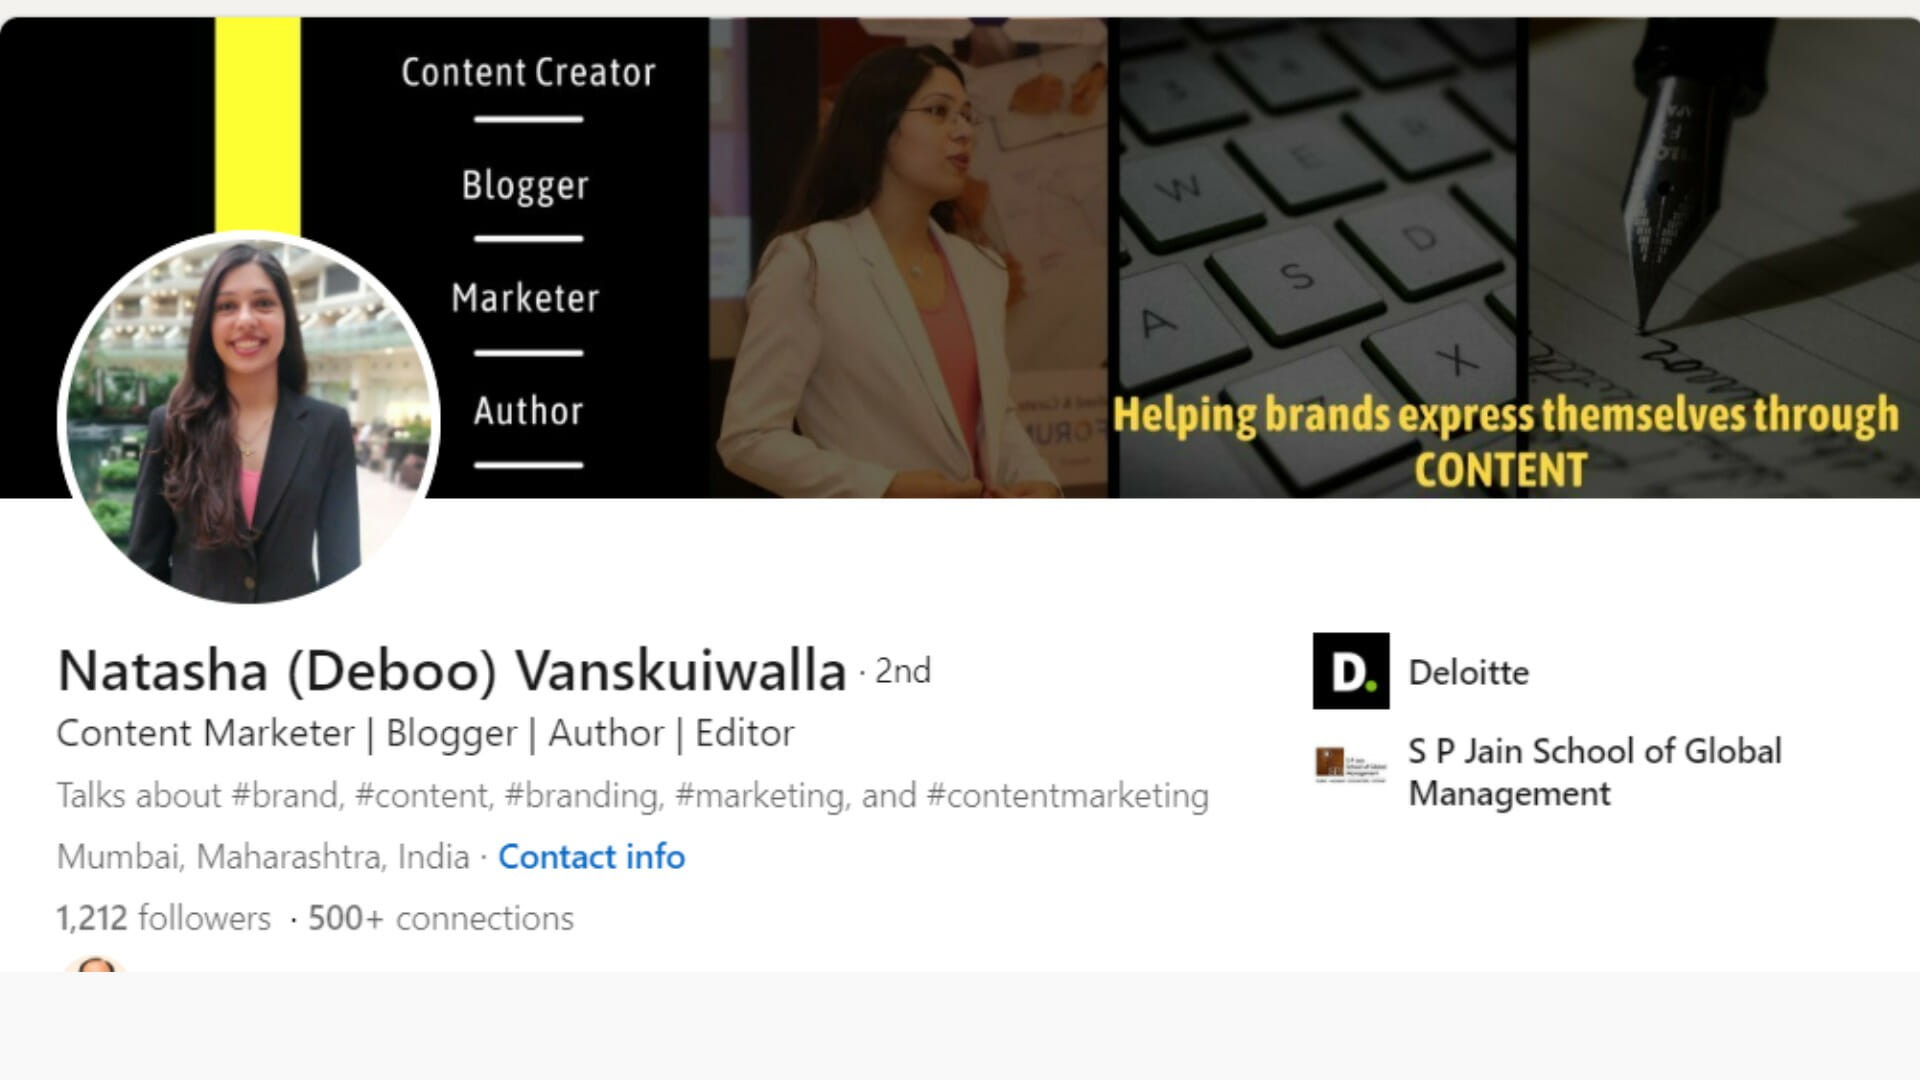Viewport: 1920px width, 1080px height.
Task: Open S P Jain School of Global Management link
Action: (x=1594, y=772)
